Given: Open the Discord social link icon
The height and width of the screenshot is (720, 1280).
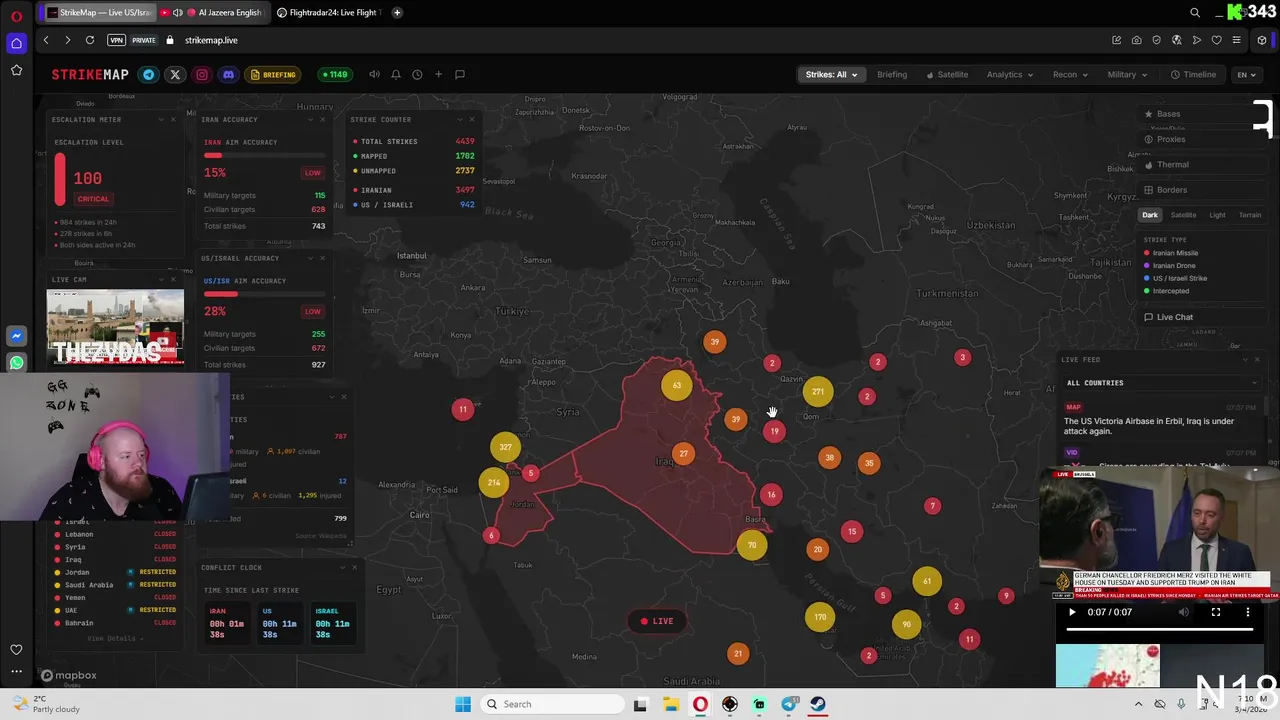Looking at the screenshot, I should tap(228, 74).
